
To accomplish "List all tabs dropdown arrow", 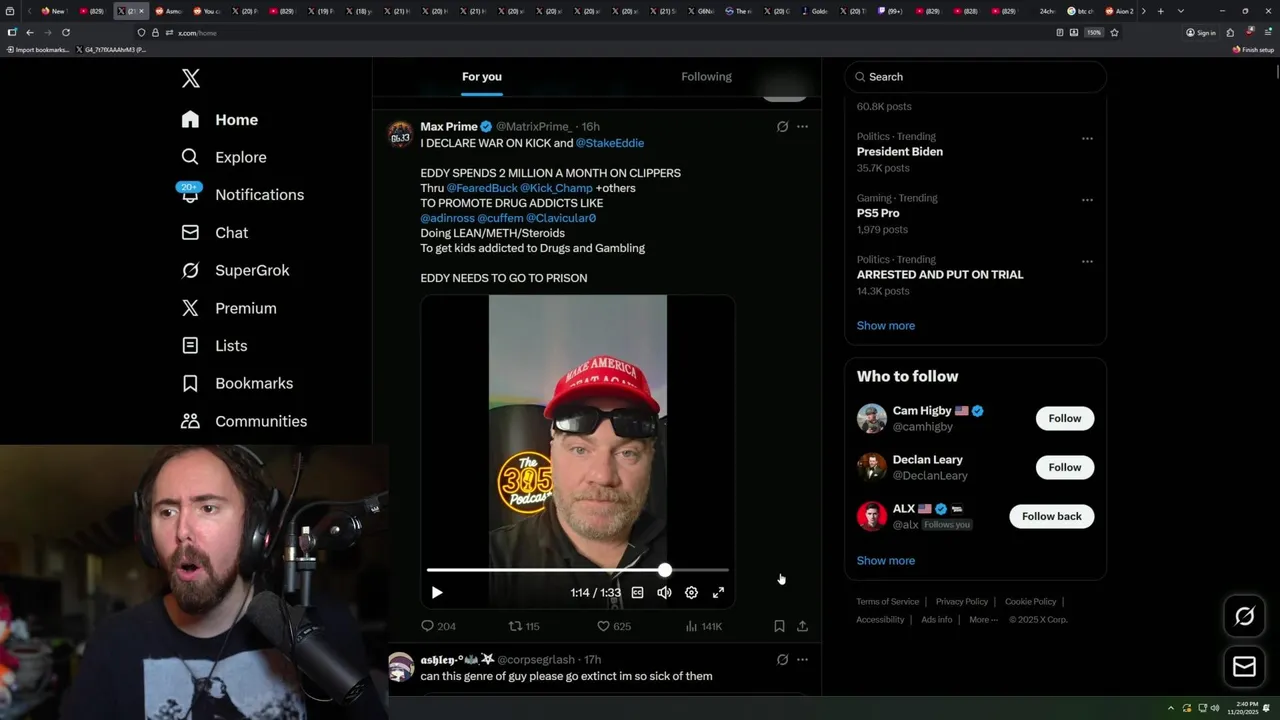I will coord(1181,11).
